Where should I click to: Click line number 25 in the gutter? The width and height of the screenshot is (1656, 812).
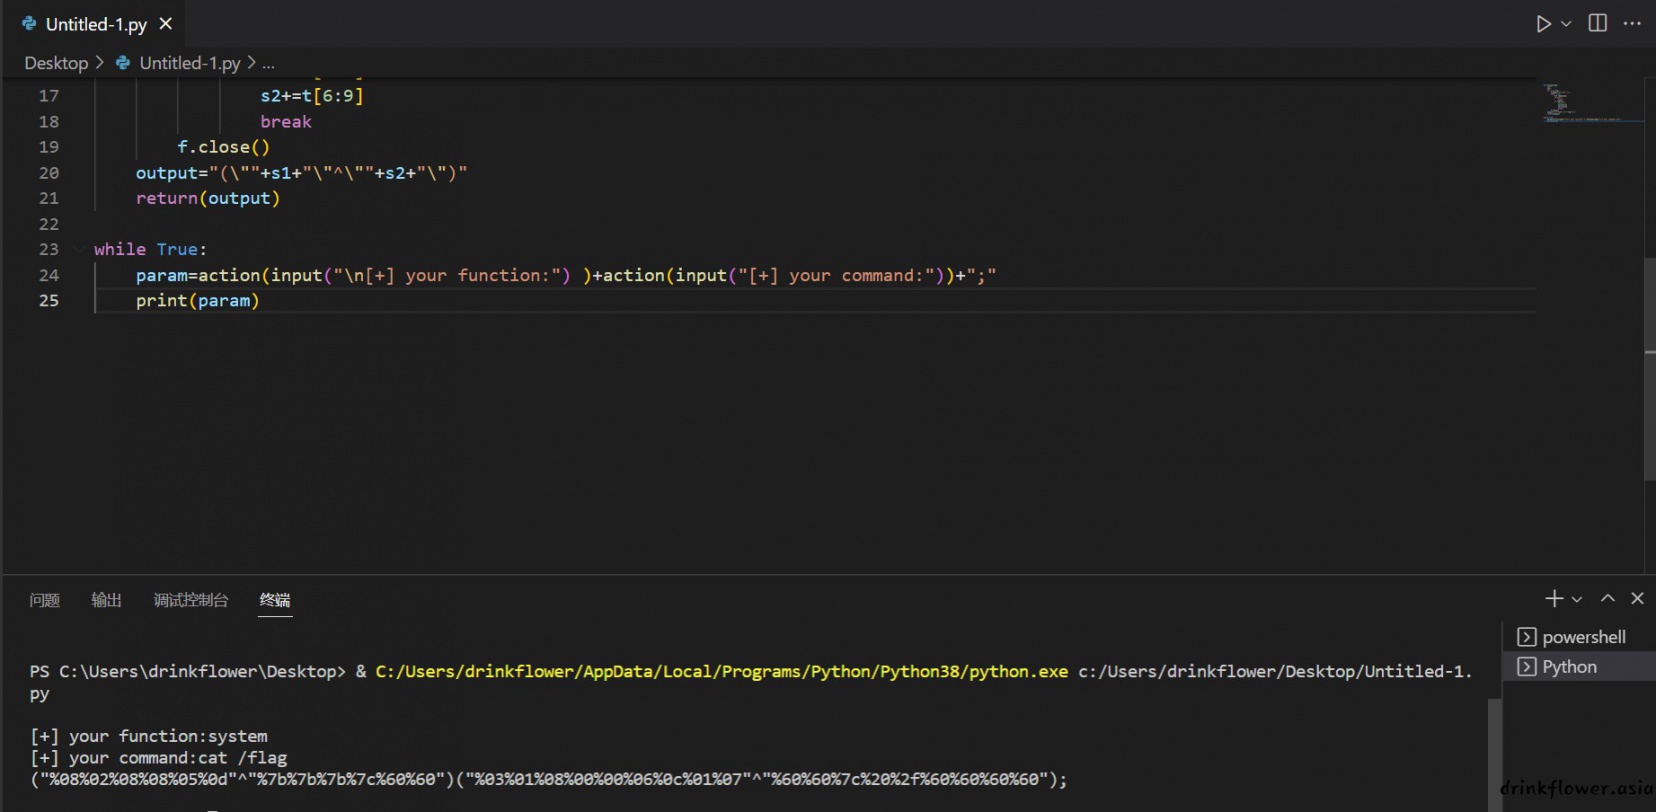(x=49, y=301)
